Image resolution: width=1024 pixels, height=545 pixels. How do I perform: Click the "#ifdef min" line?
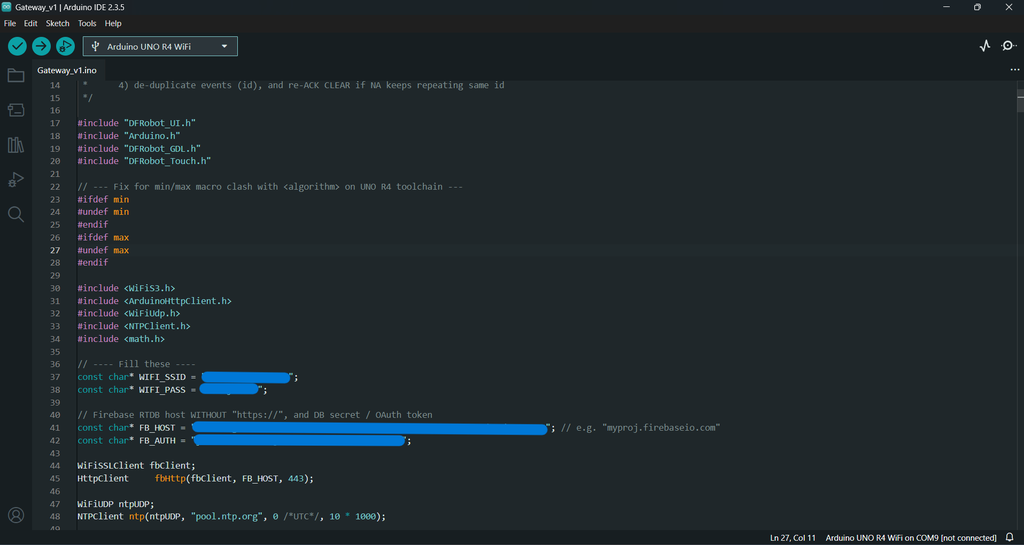[103, 199]
